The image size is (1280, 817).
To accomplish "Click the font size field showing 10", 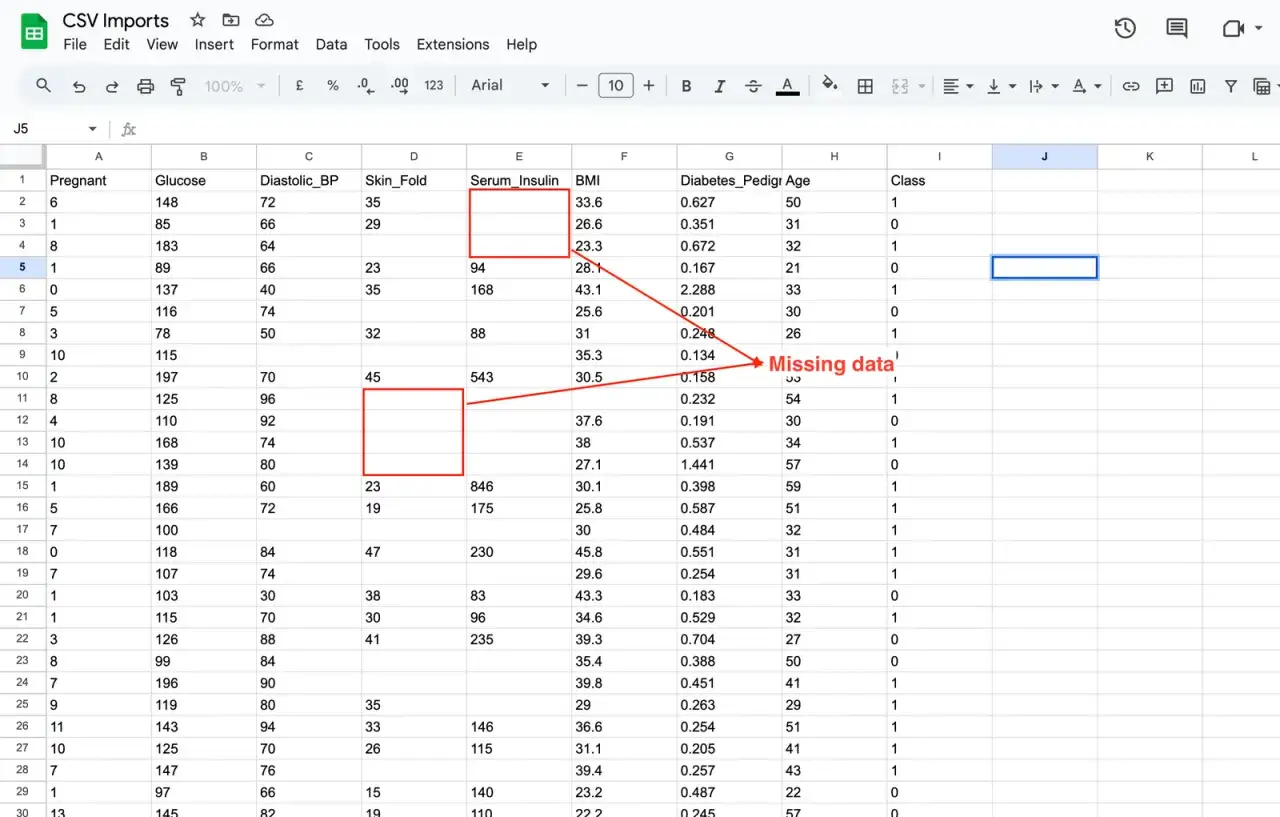I will pos(616,86).
